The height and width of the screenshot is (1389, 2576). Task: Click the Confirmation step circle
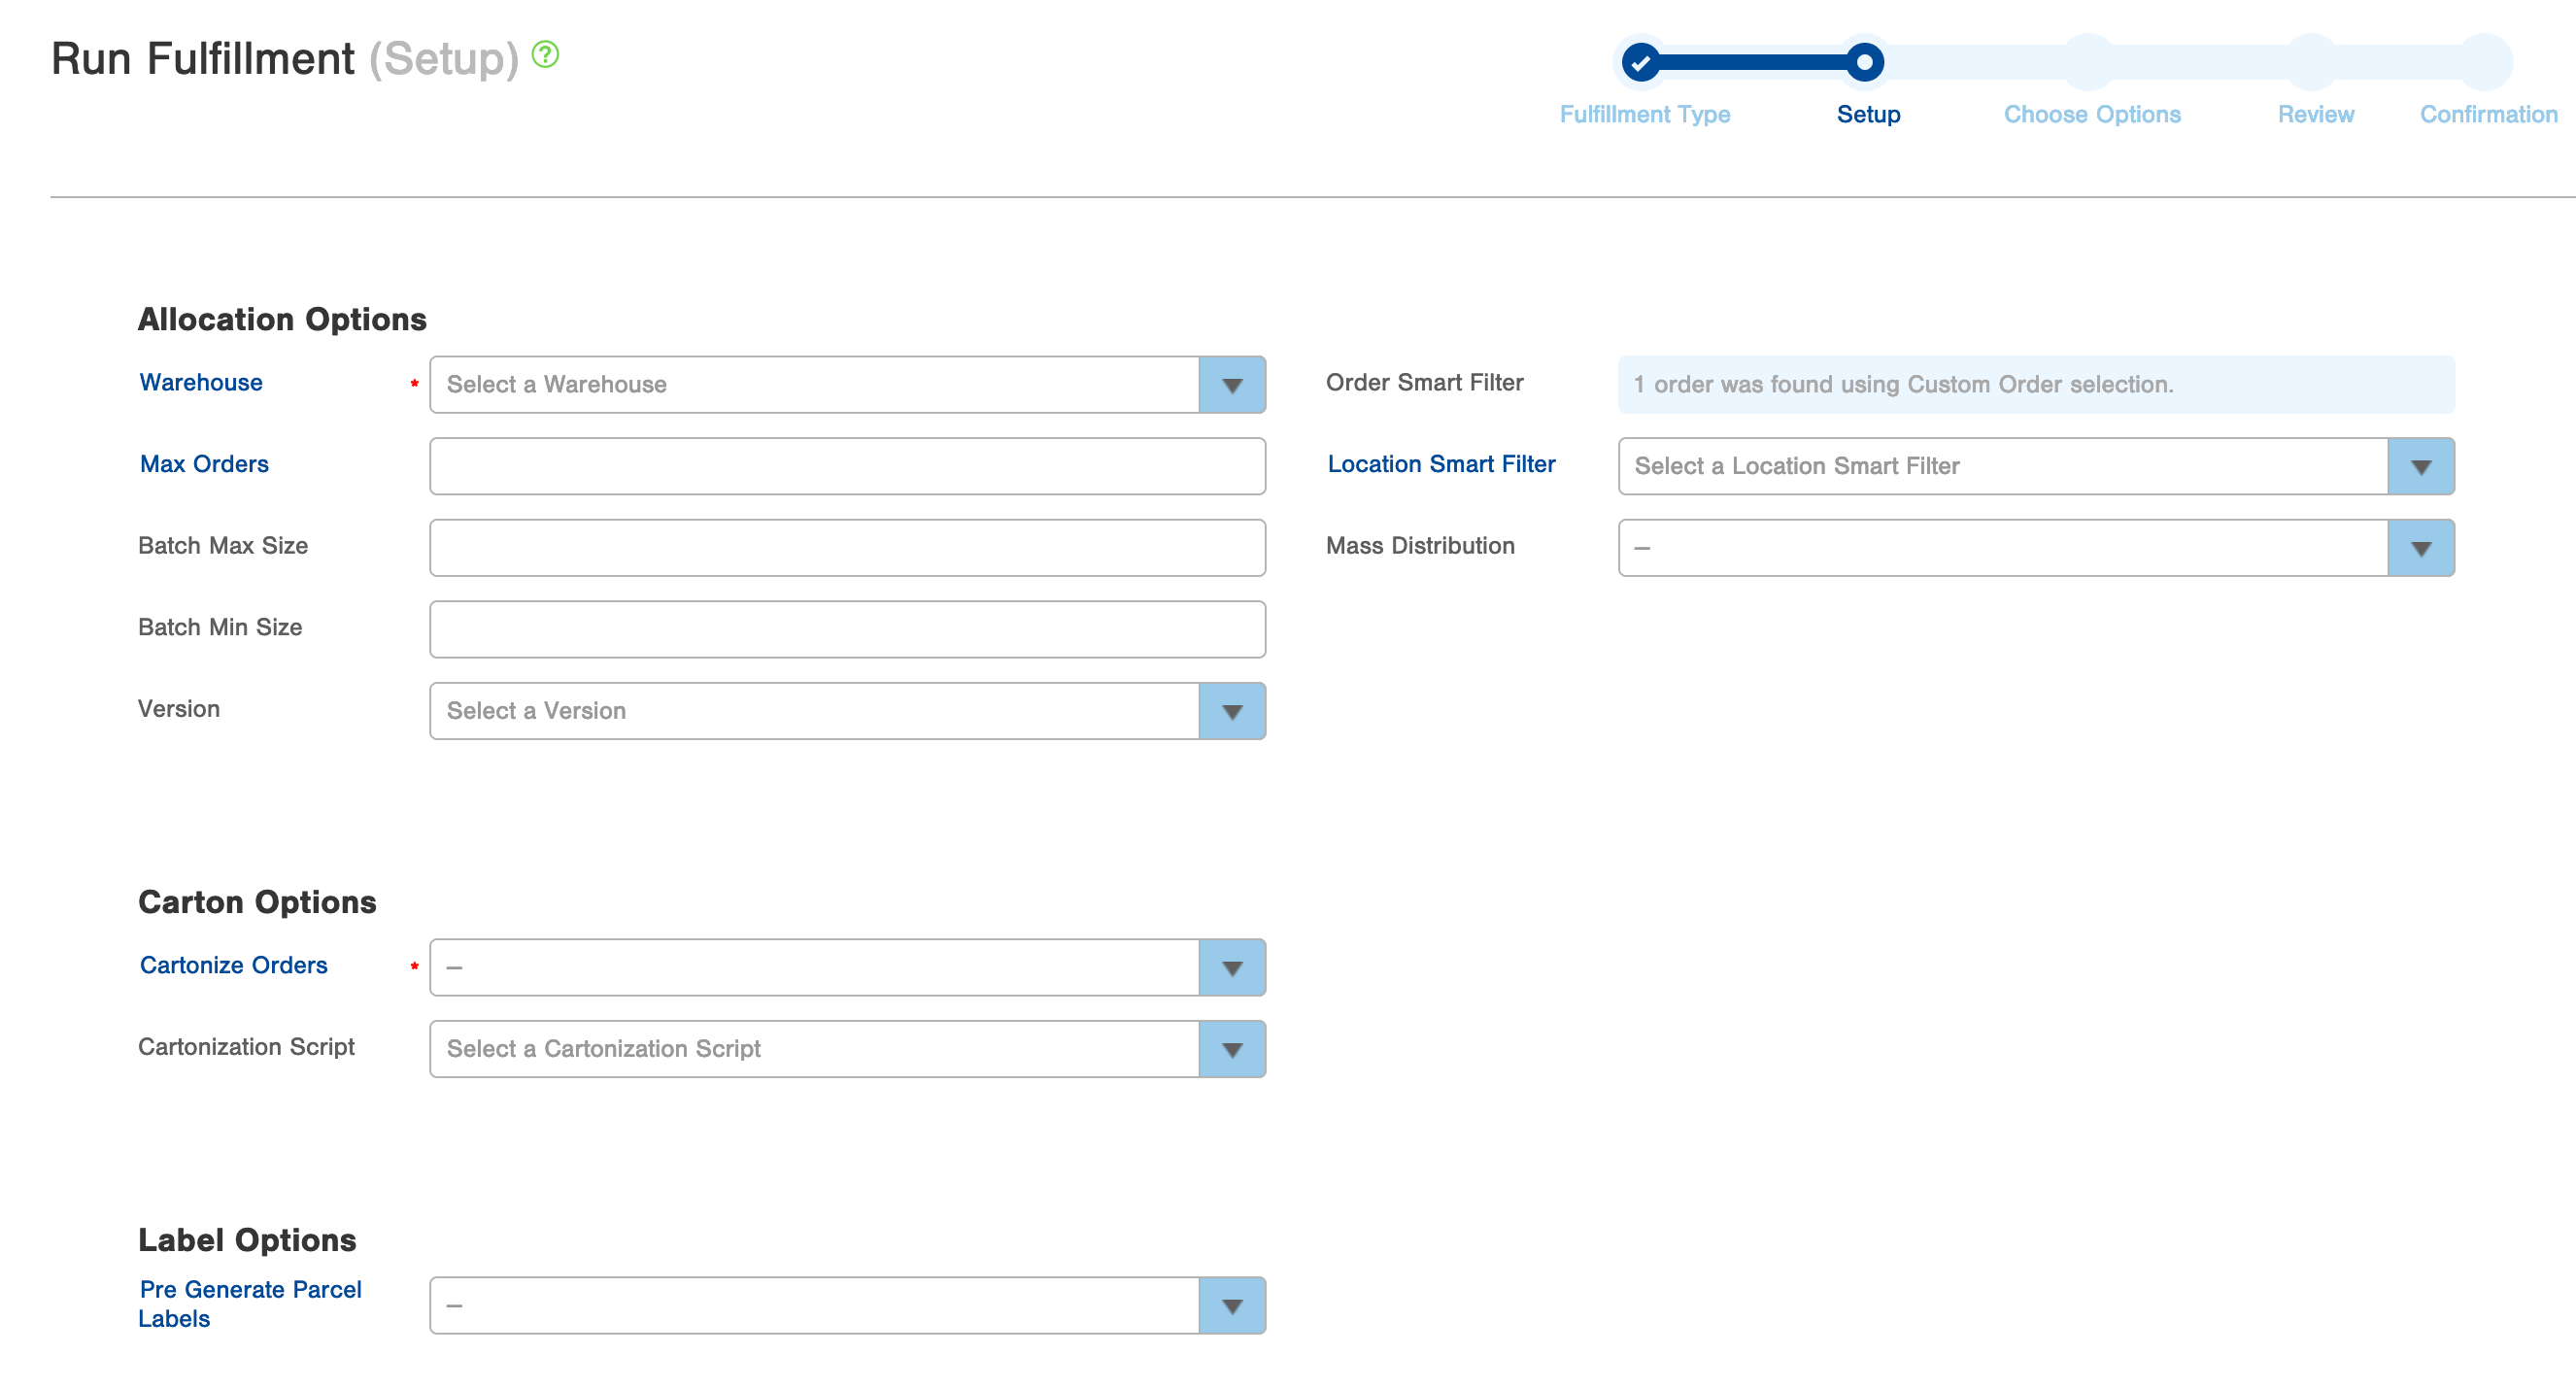coord(2486,63)
